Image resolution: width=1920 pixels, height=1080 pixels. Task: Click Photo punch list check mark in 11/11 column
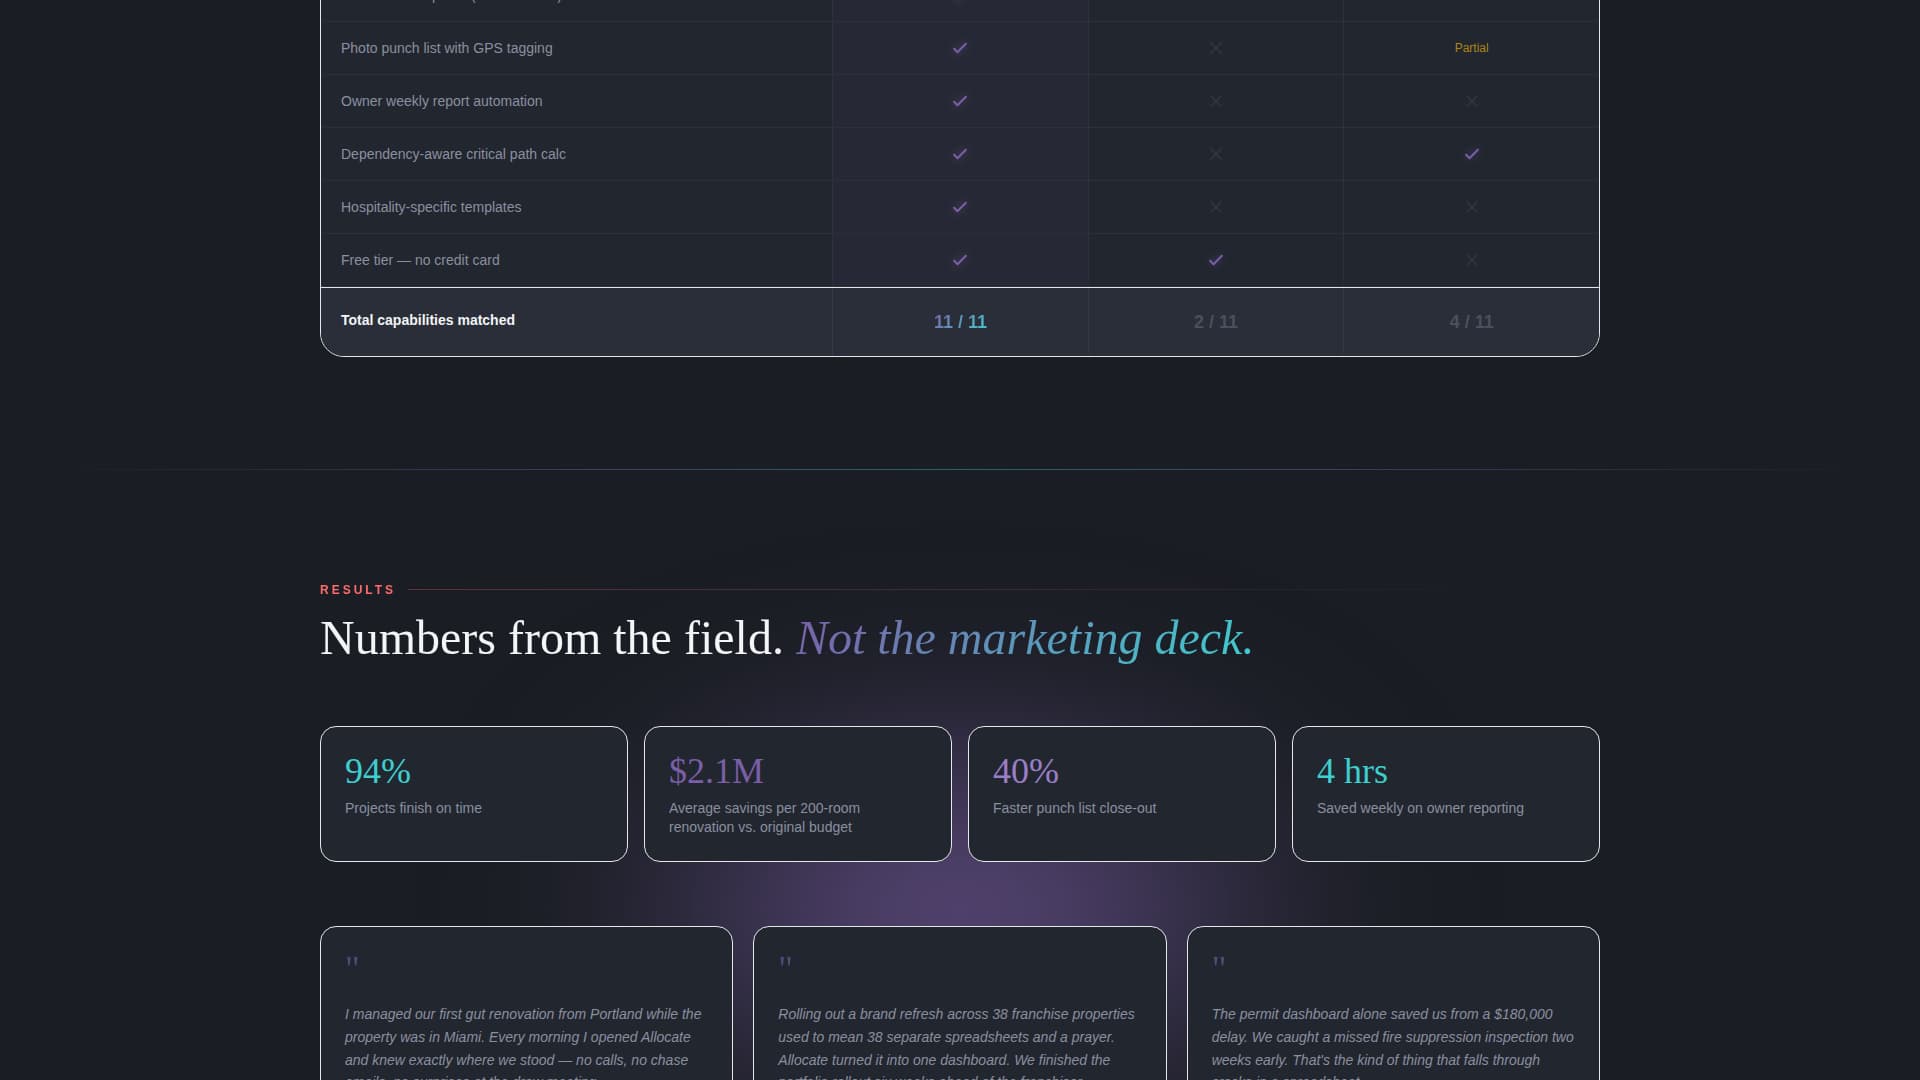point(960,48)
